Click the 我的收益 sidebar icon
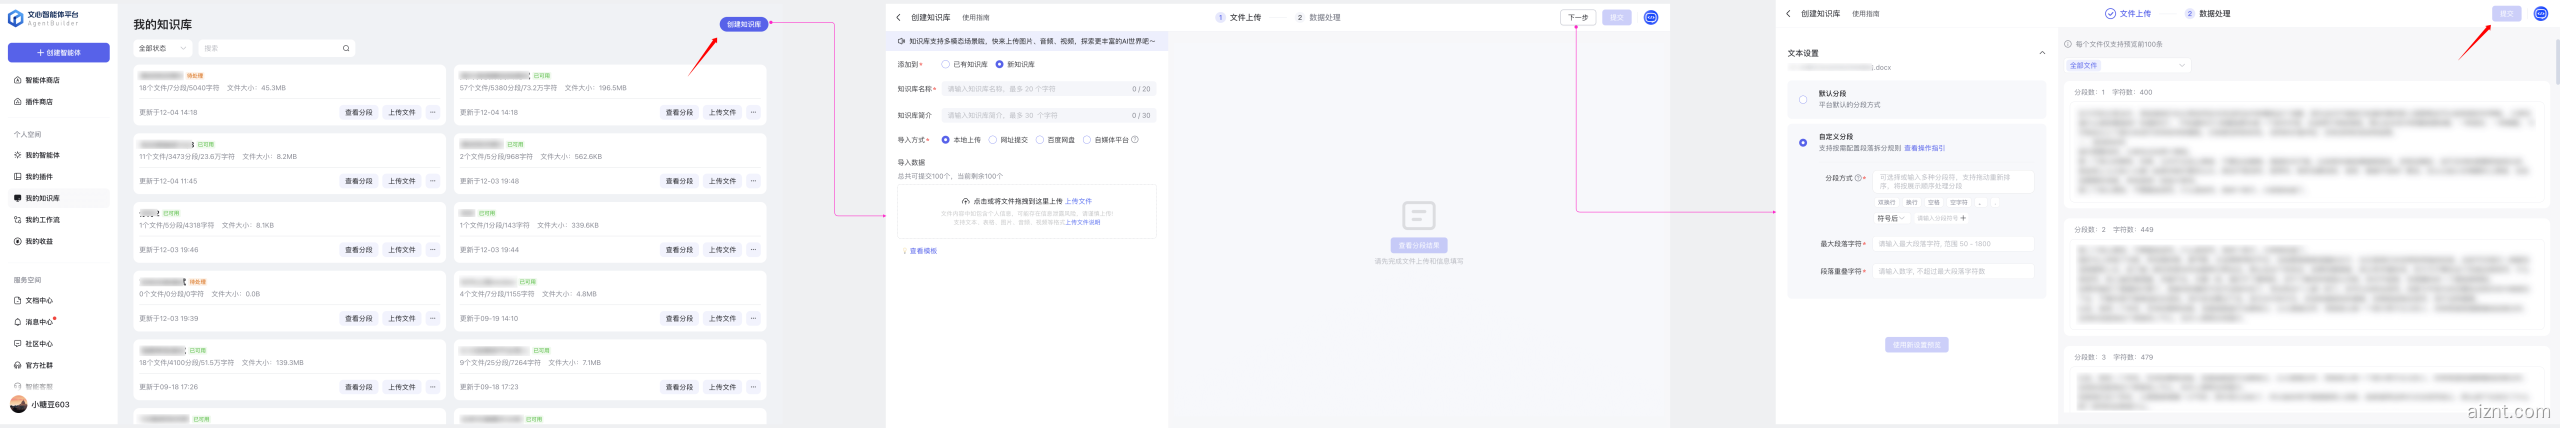Screen dimensions: 2560x428 click(x=17, y=241)
